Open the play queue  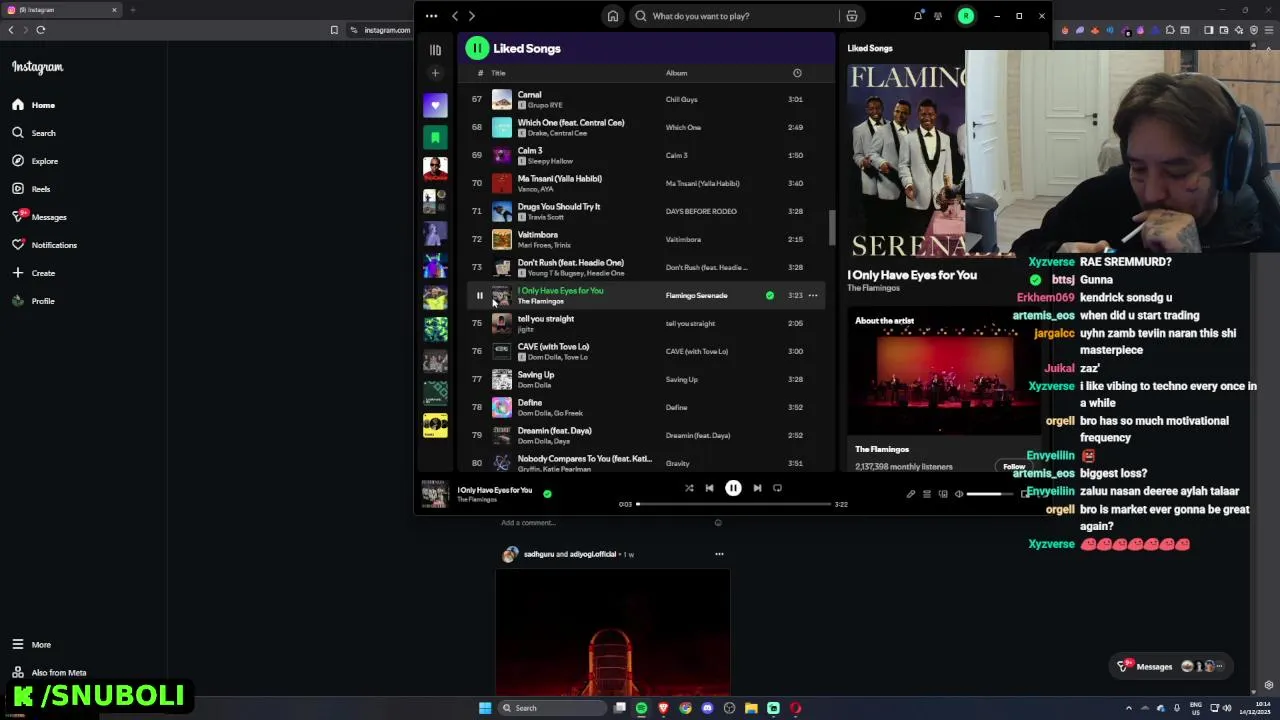[x=927, y=494]
